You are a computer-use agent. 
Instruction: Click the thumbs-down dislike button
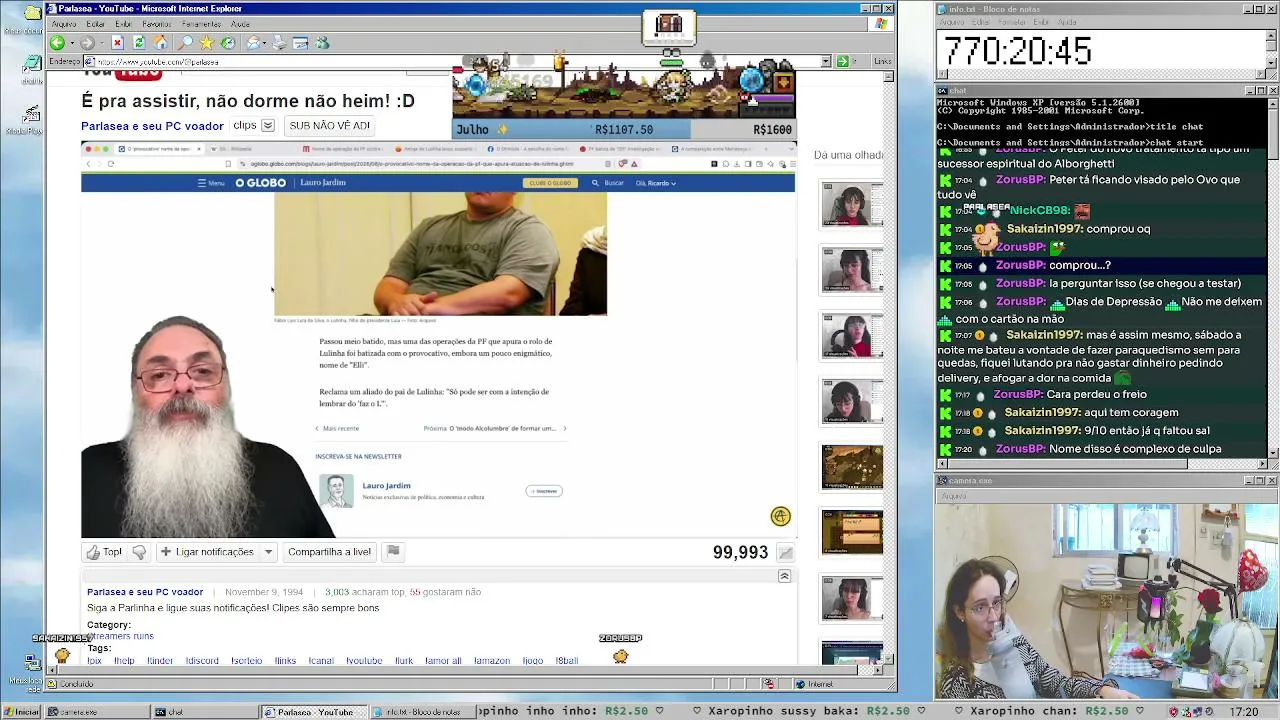click(x=139, y=552)
